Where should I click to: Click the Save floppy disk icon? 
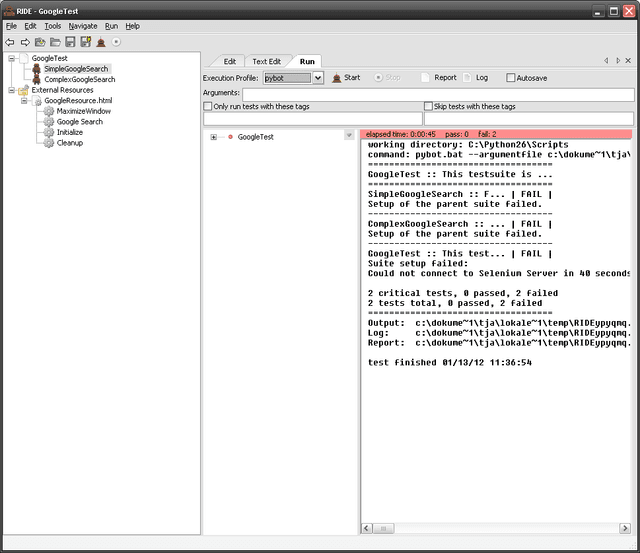coord(70,42)
